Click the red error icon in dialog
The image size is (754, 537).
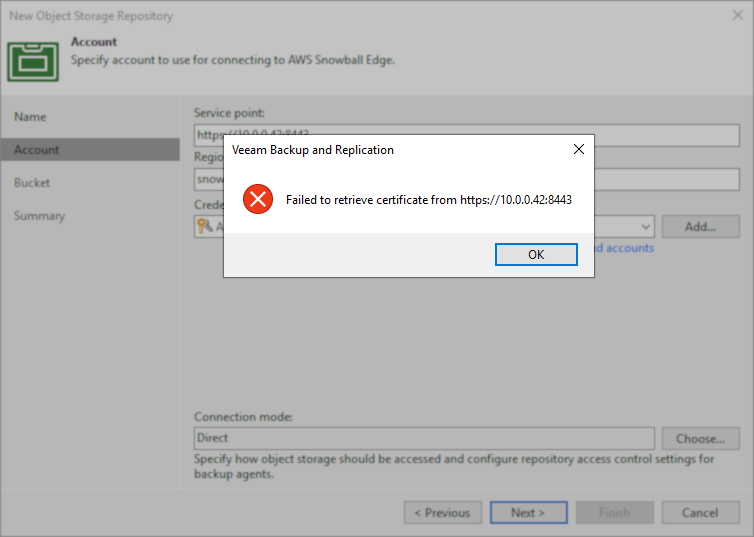[x=258, y=199]
